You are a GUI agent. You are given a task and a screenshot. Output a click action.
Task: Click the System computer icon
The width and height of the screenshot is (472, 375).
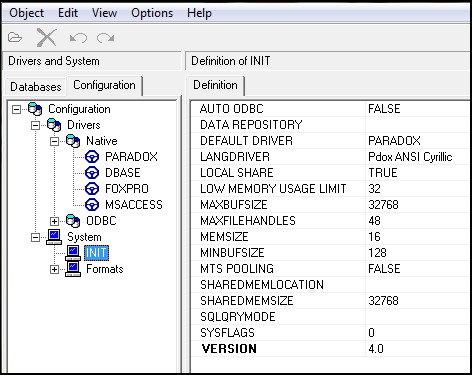pos(54,237)
